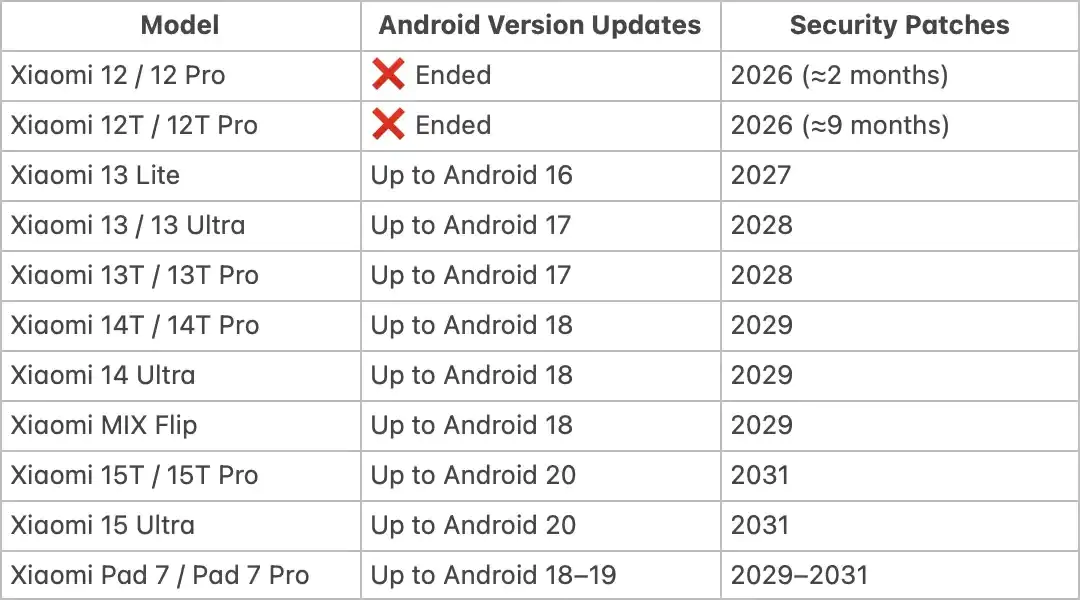Screen dimensions: 1080x600
Task: Select the Xiaomi Pad 7 / Pad 7 Pro cell
Action: (160, 575)
